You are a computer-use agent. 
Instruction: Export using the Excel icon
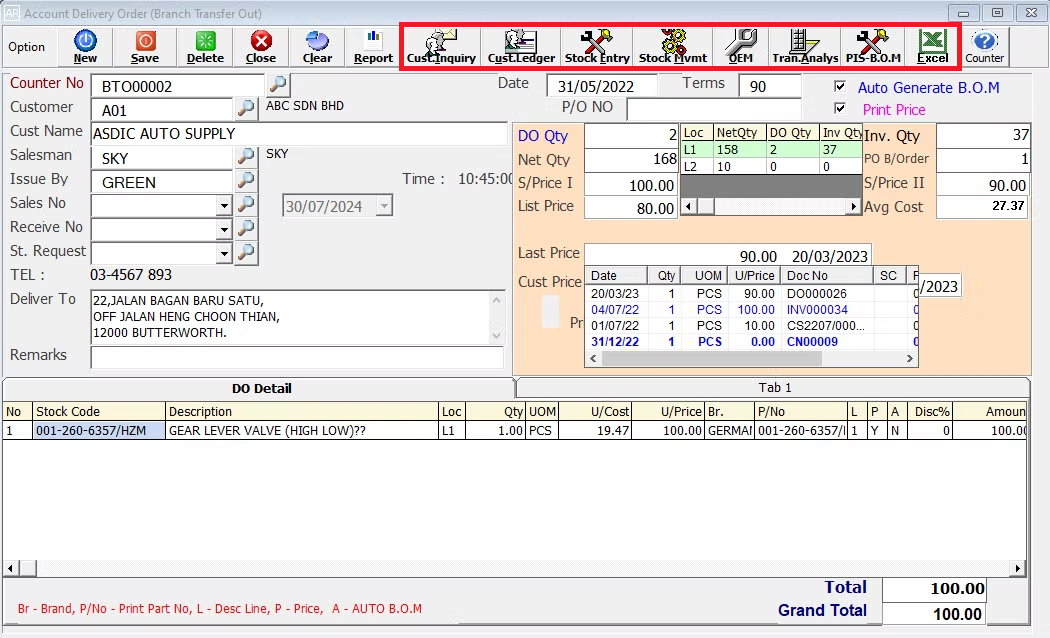click(x=932, y=47)
